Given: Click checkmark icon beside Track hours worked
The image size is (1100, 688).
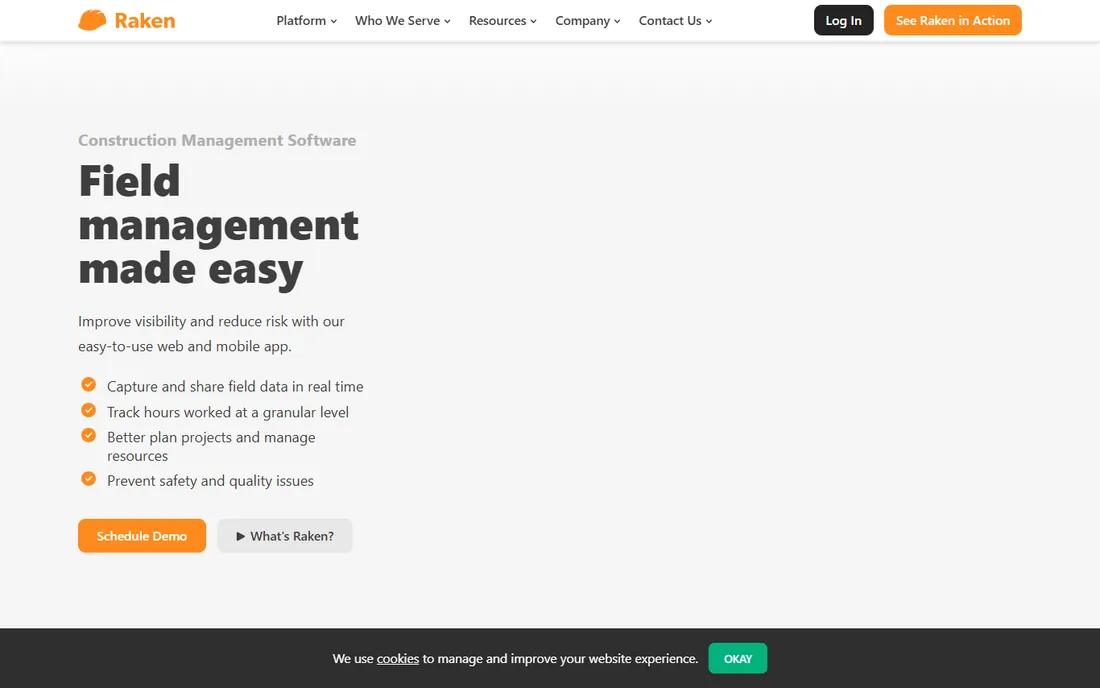Looking at the screenshot, I should point(88,410).
